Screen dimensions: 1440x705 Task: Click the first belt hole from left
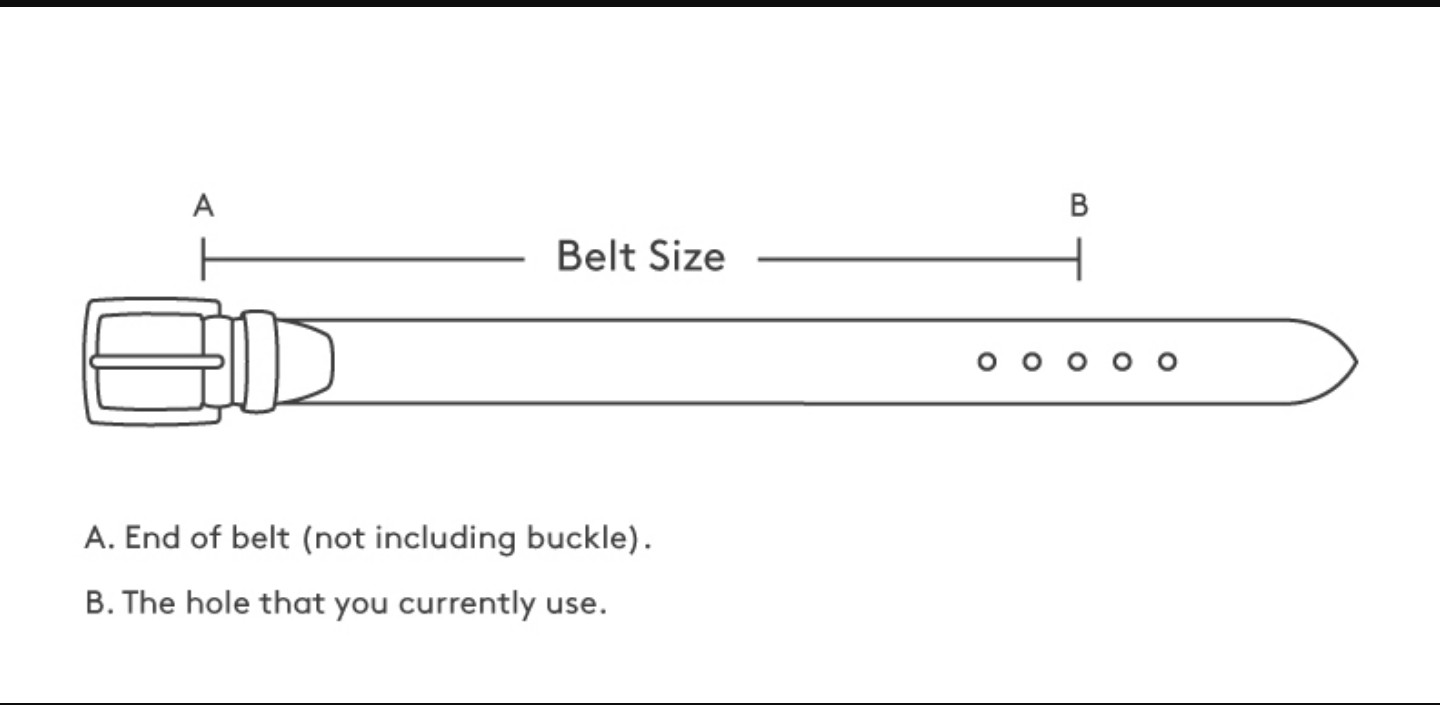[x=987, y=361]
